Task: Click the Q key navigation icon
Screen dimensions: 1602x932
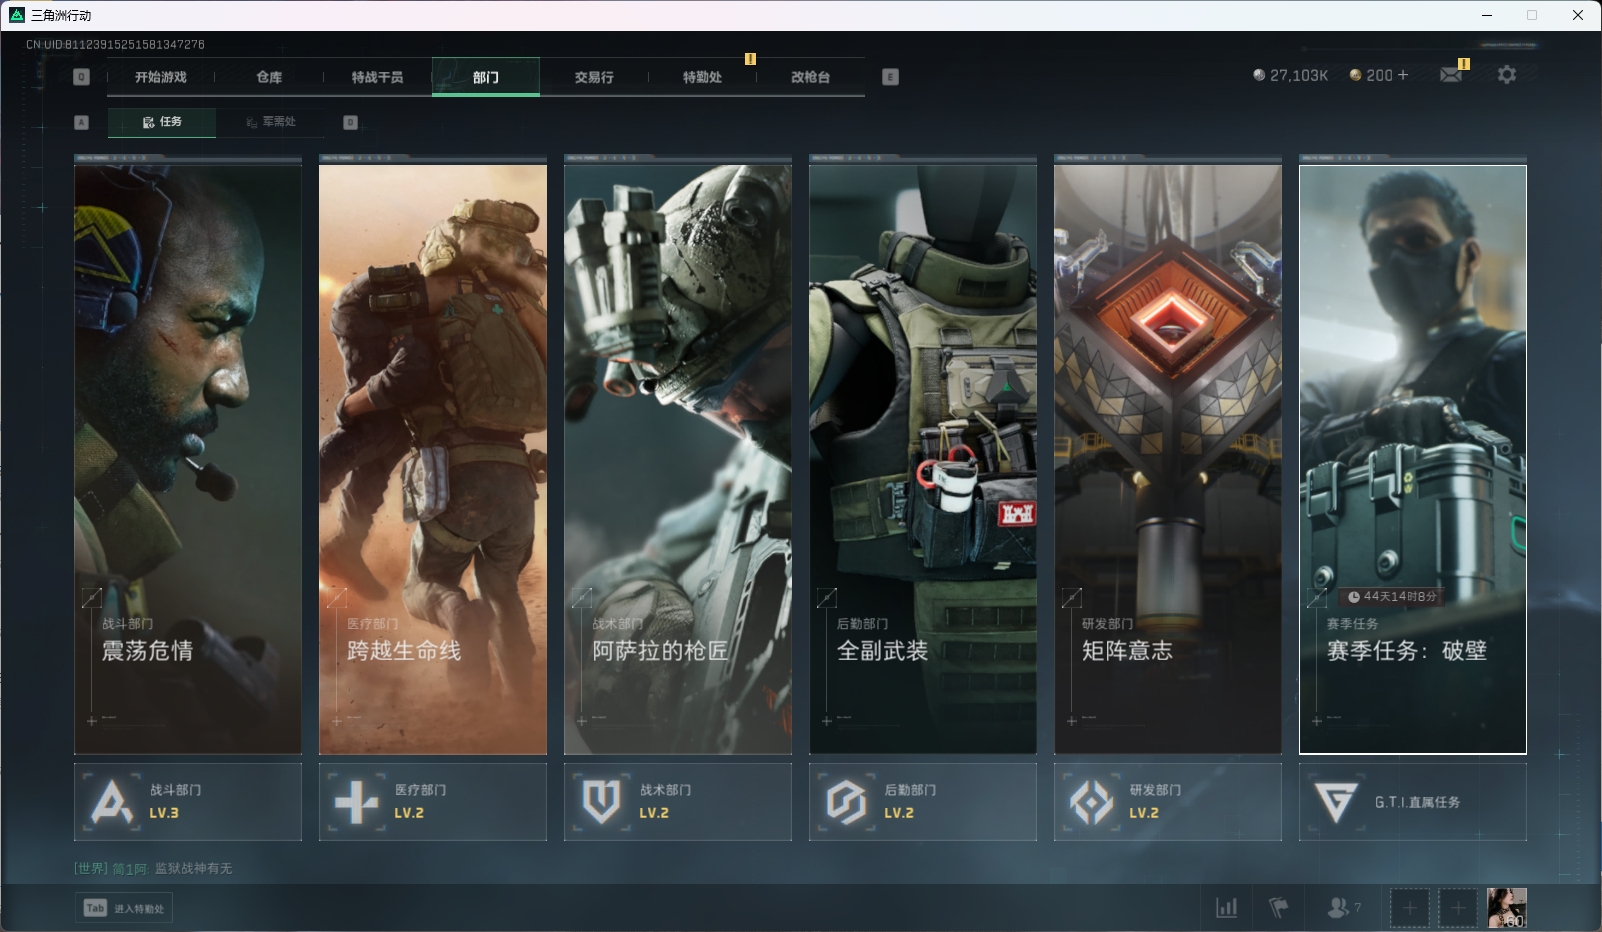Action: [x=82, y=77]
